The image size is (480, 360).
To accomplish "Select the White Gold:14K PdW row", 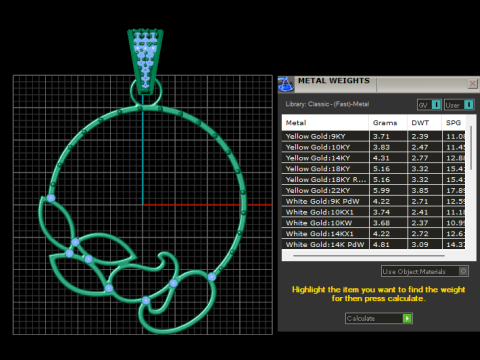I will [374, 244].
